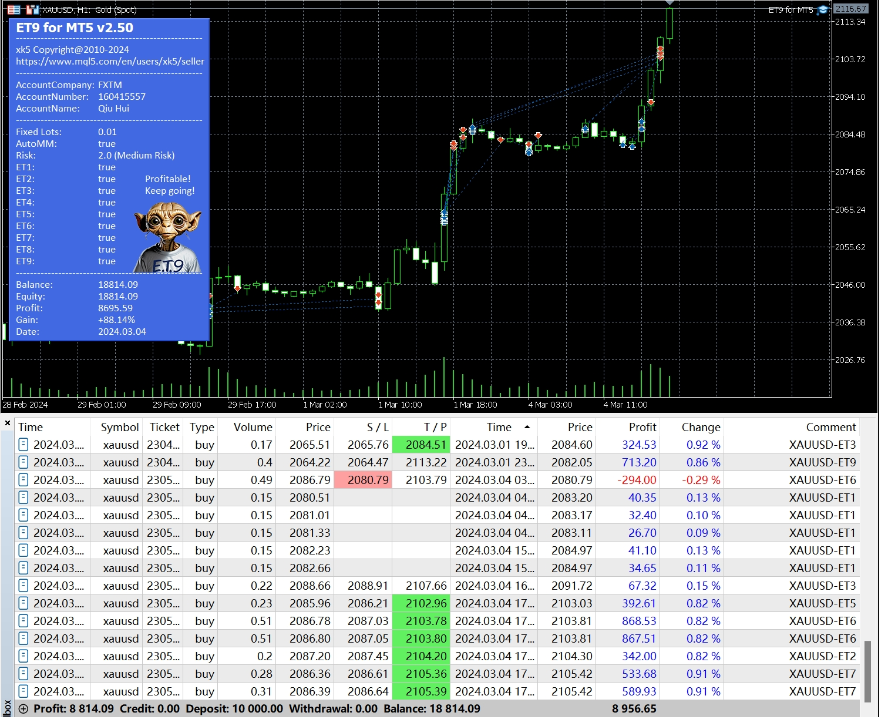Click the 1 Mar 18:00 time axis label
The image size is (879, 717).
click(x=475, y=405)
